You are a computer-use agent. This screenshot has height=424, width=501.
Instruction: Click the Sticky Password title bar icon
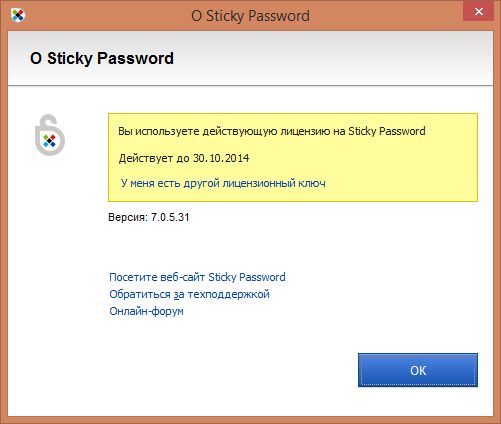pos(18,15)
